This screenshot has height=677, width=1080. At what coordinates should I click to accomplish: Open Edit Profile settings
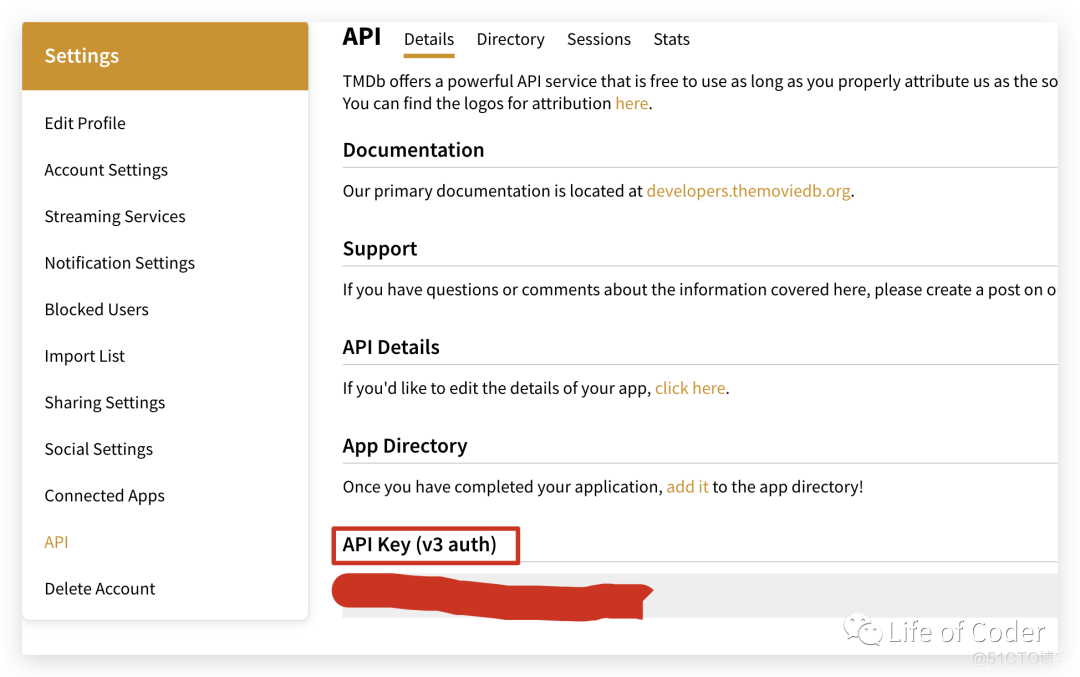[85, 123]
